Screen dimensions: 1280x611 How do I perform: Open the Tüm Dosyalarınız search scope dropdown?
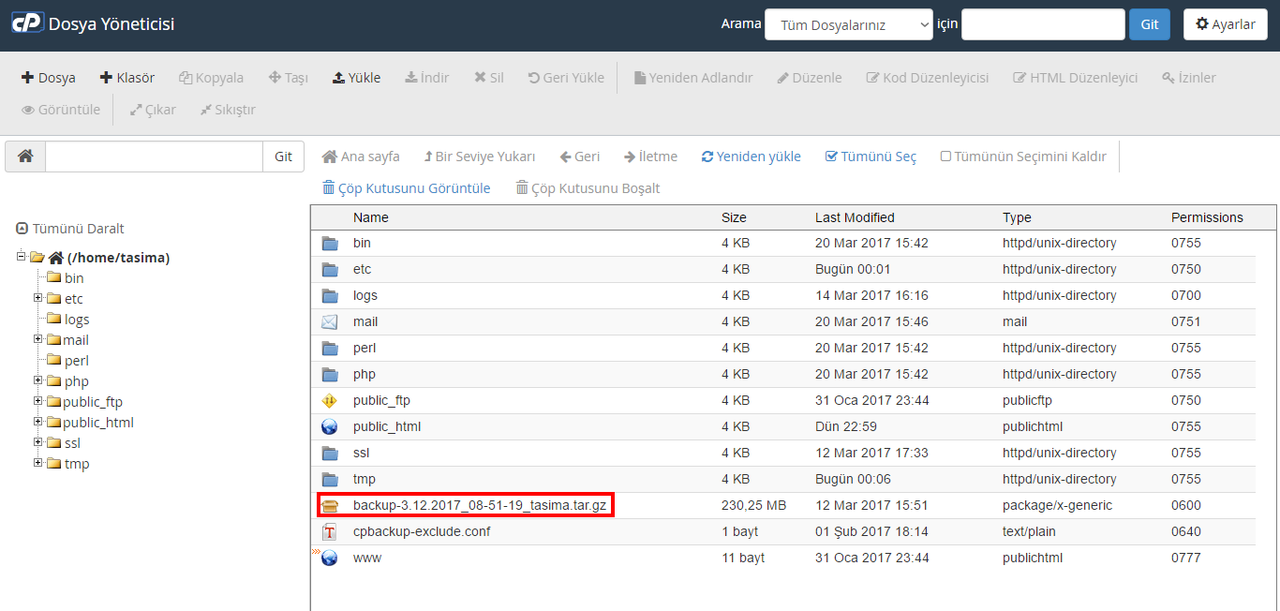(849, 25)
